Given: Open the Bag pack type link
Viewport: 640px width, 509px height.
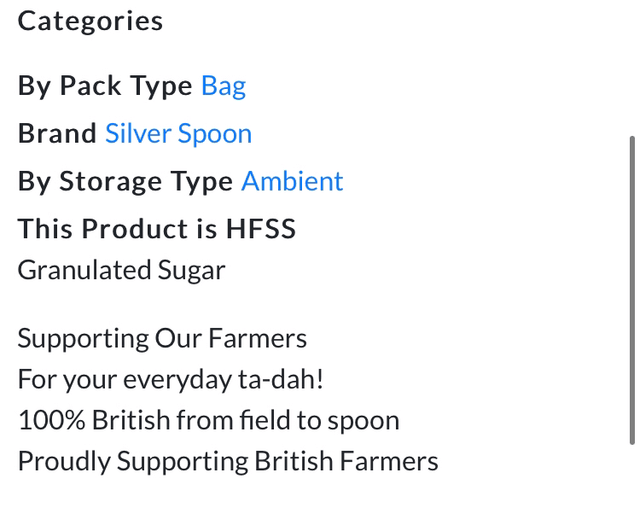Looking at the screenshot, I should point(223,86).
